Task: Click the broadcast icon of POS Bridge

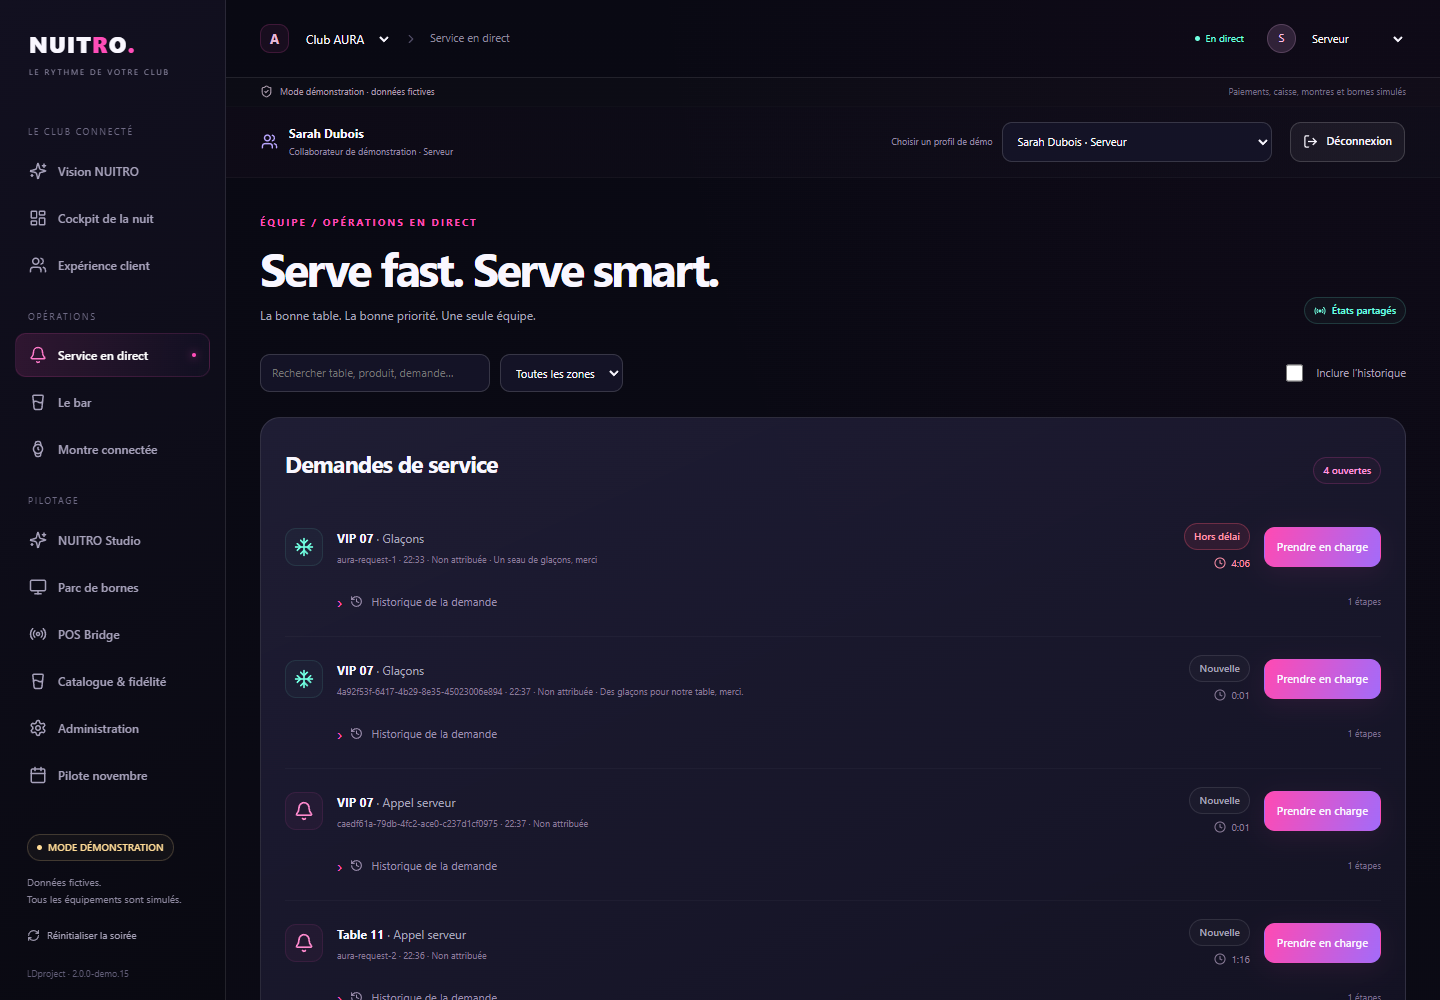Action: [38, 634]
